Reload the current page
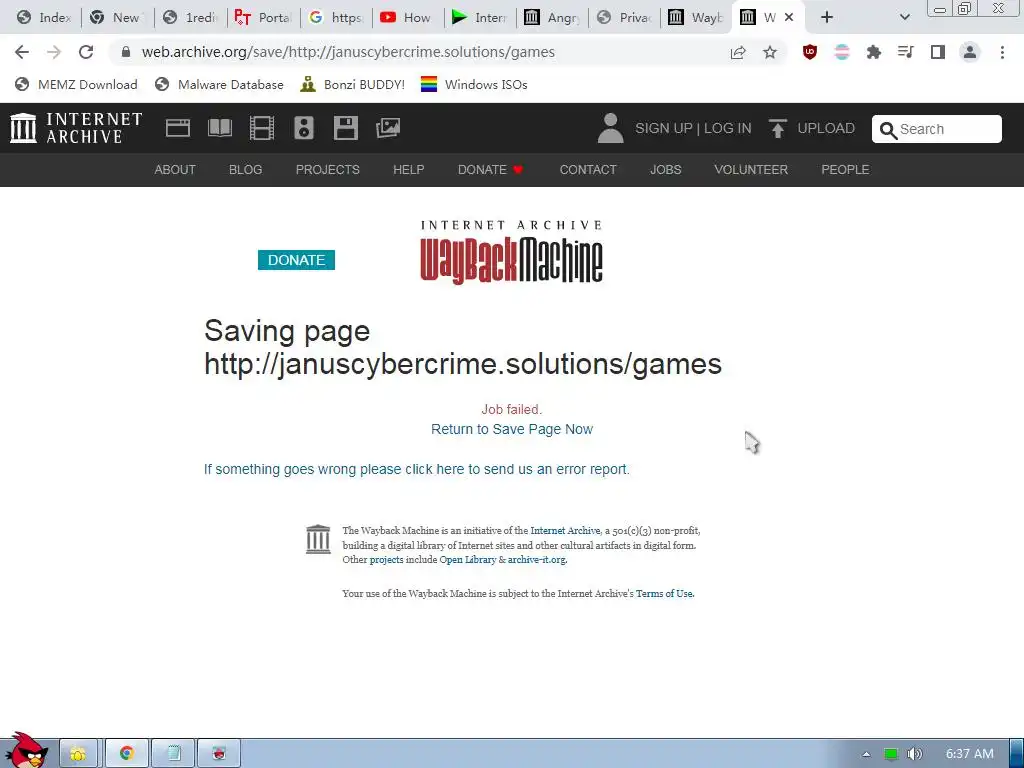 pyautogui.click(x=86, y=52)
